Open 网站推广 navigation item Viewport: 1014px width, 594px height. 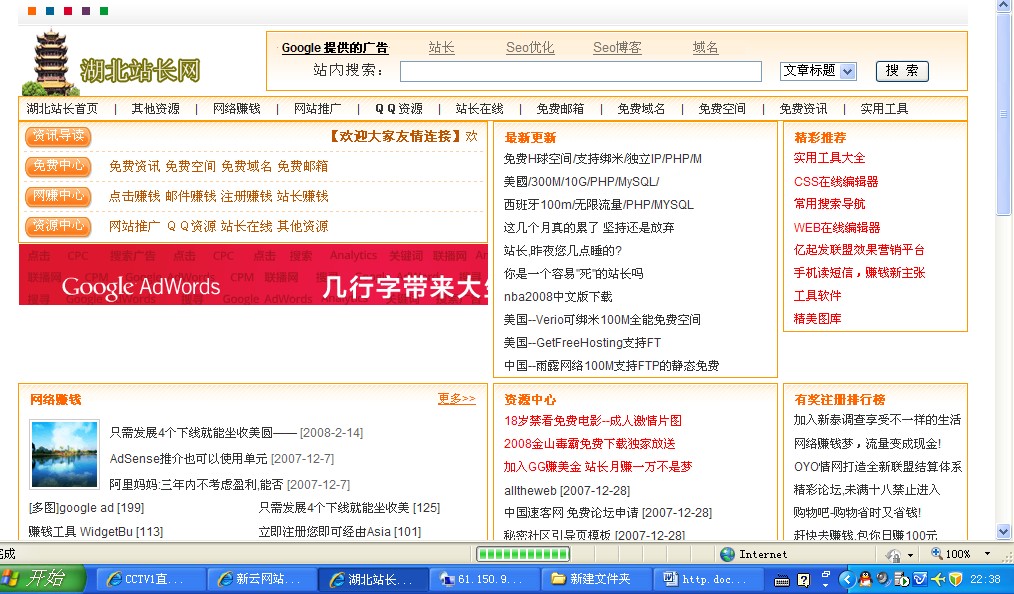point(318,109)
